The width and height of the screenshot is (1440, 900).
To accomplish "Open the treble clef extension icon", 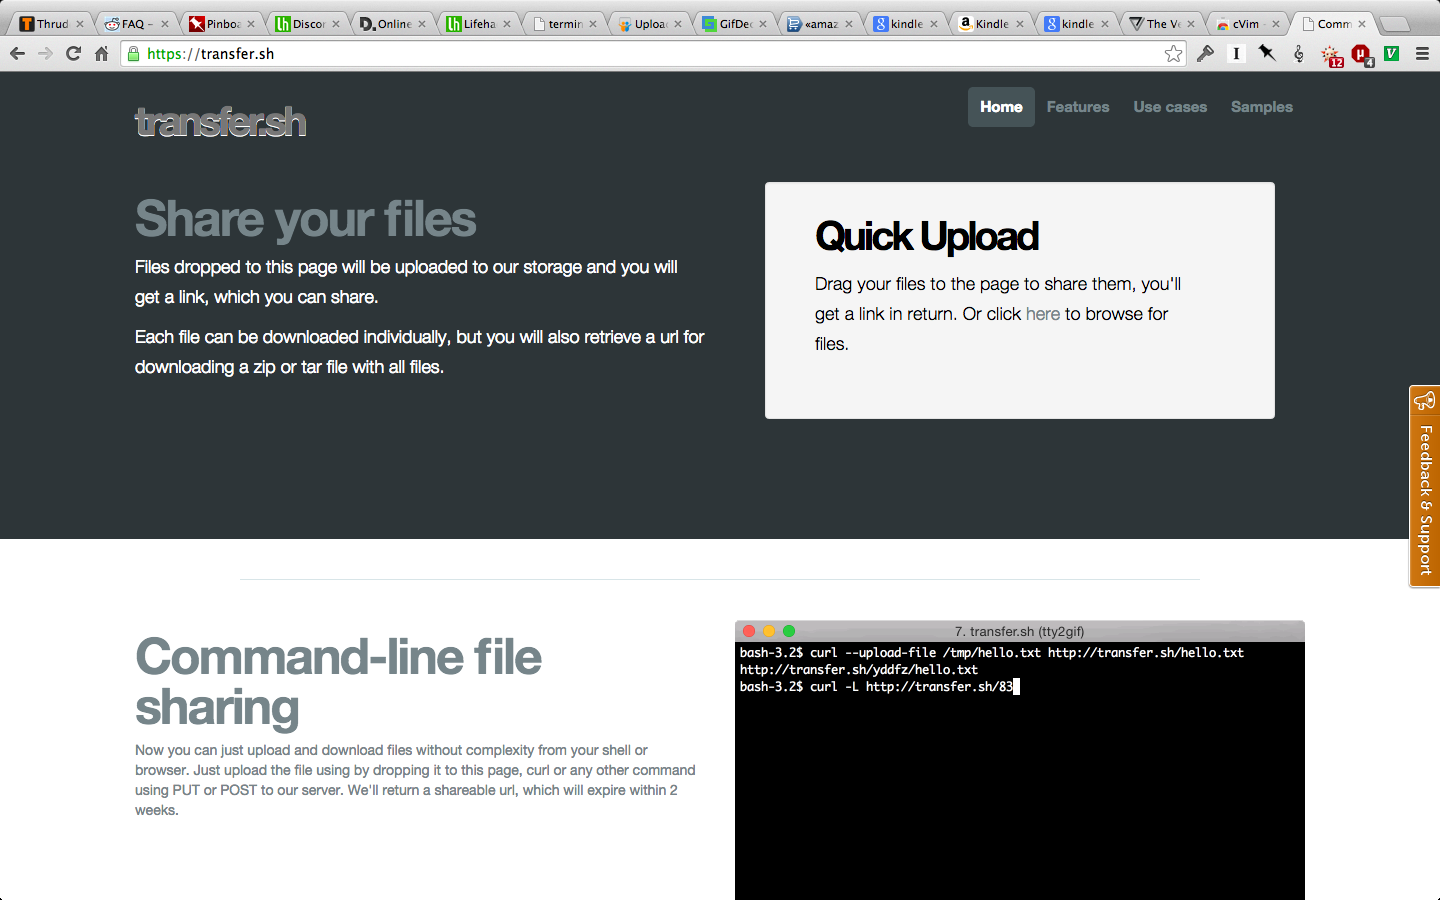I will click(x=1298, y=53).
